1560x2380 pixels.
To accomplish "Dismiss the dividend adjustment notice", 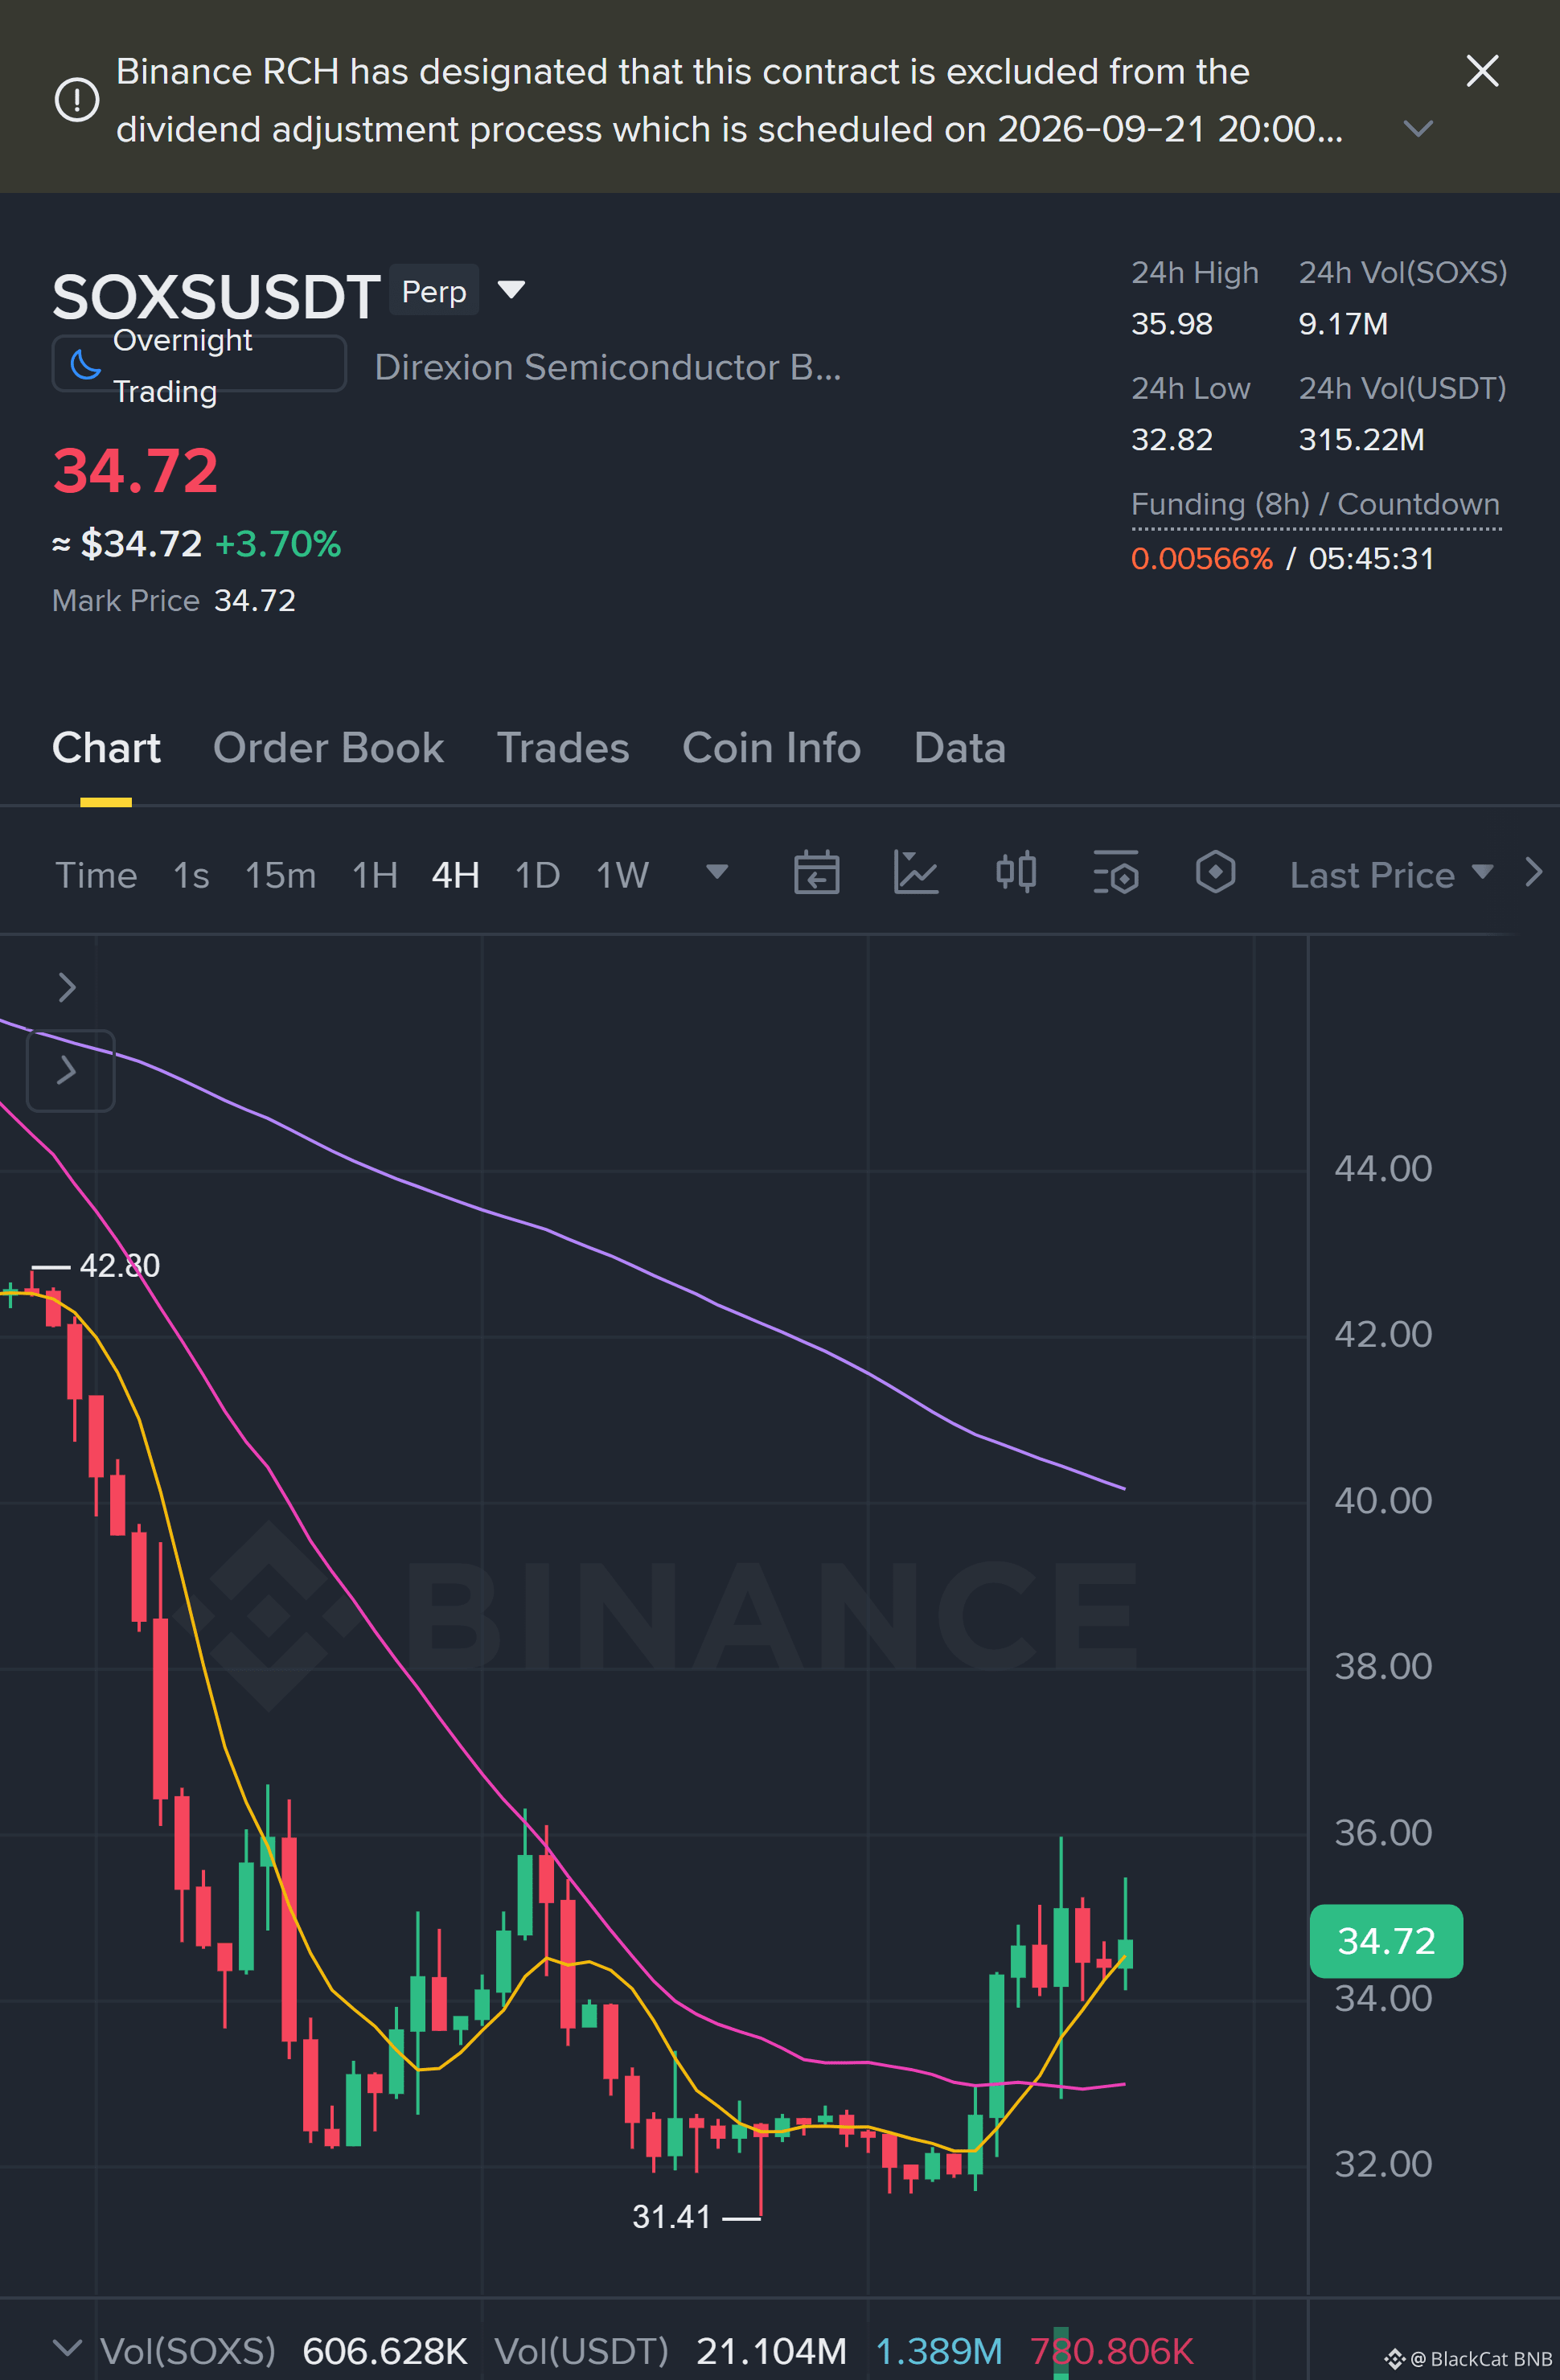I will 1482,71.
